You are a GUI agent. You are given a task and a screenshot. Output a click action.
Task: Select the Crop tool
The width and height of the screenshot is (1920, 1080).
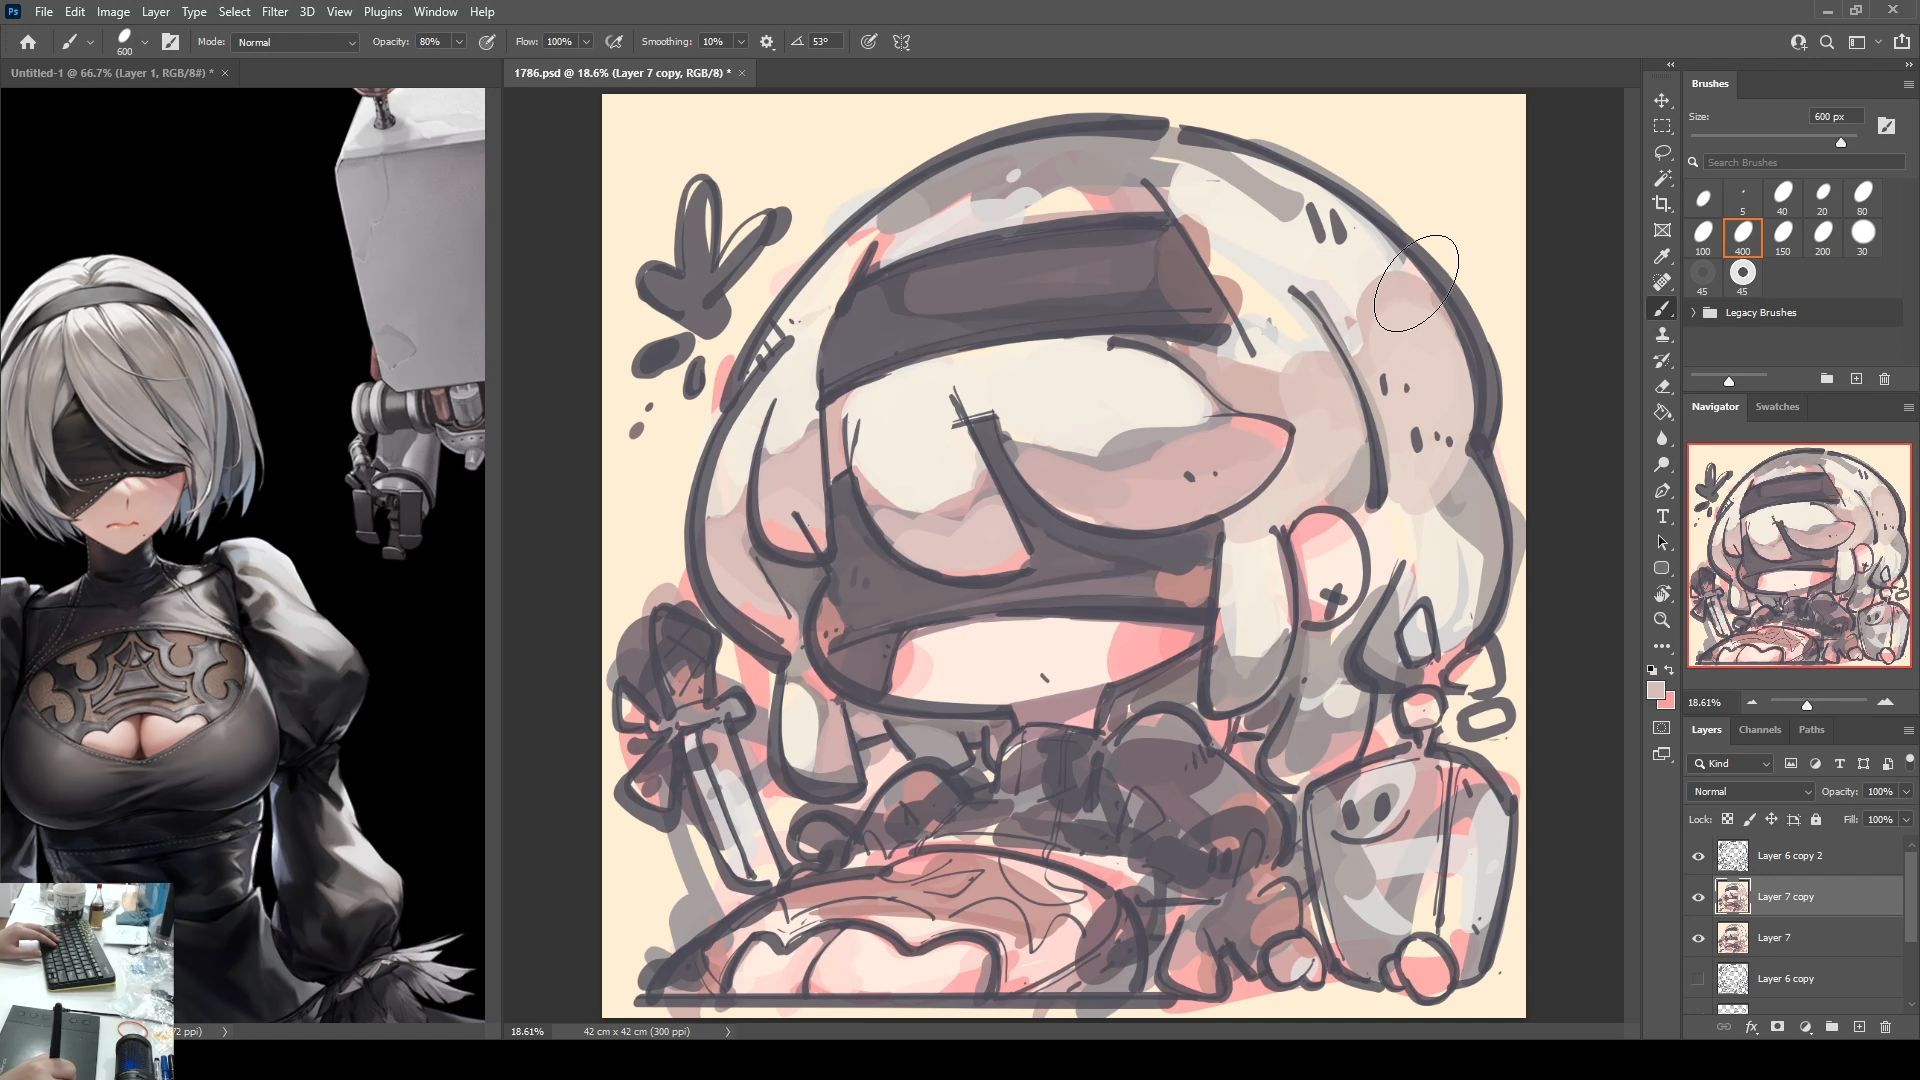[x=1662, y=204]
